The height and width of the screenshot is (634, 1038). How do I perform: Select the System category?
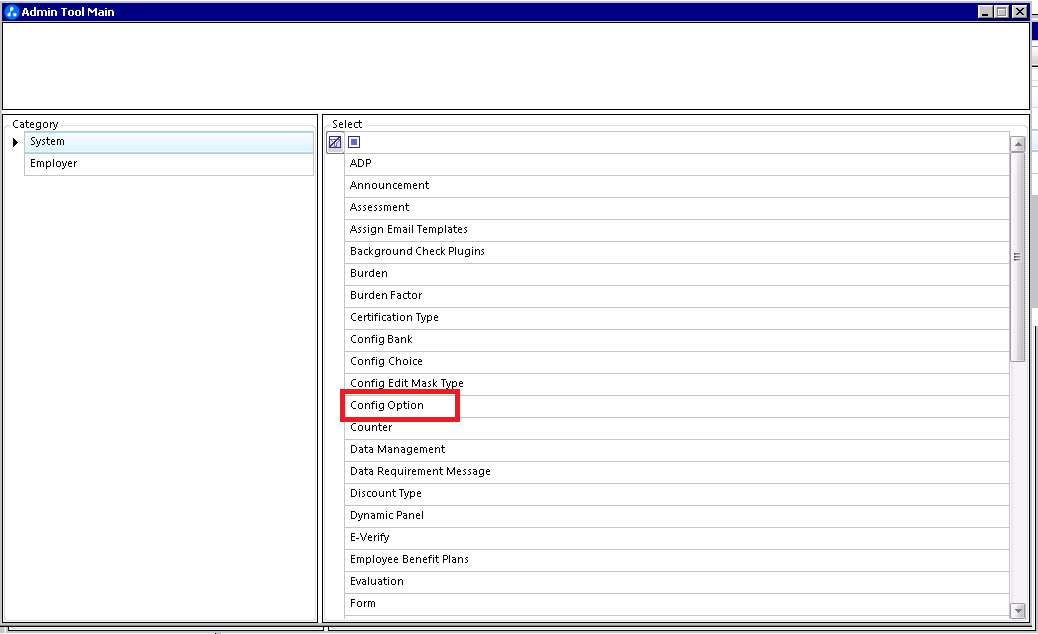tap(169, 142)
